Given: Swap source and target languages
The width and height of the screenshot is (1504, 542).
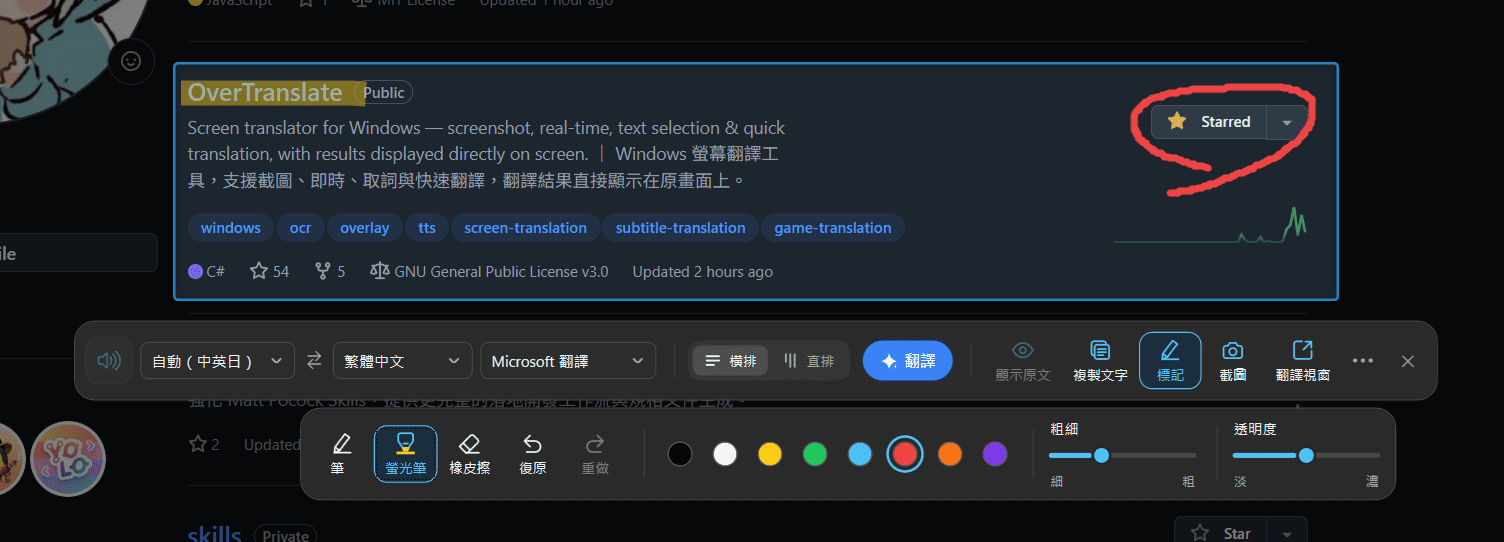Looking at the screenshot, I should pos(314,361).
